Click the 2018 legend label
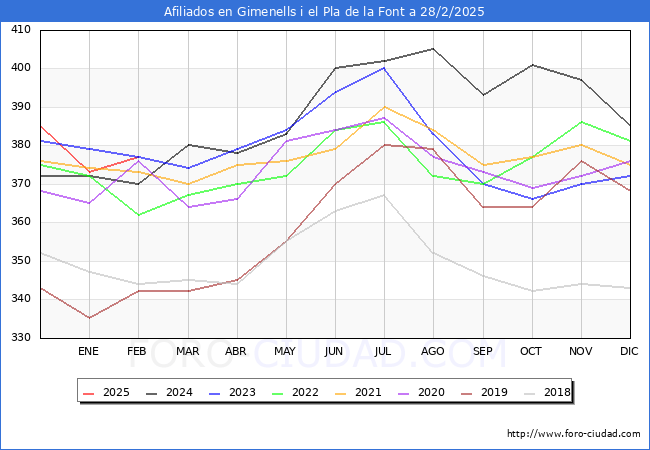This screenshot has width=650, height=450. pos(557,392)
